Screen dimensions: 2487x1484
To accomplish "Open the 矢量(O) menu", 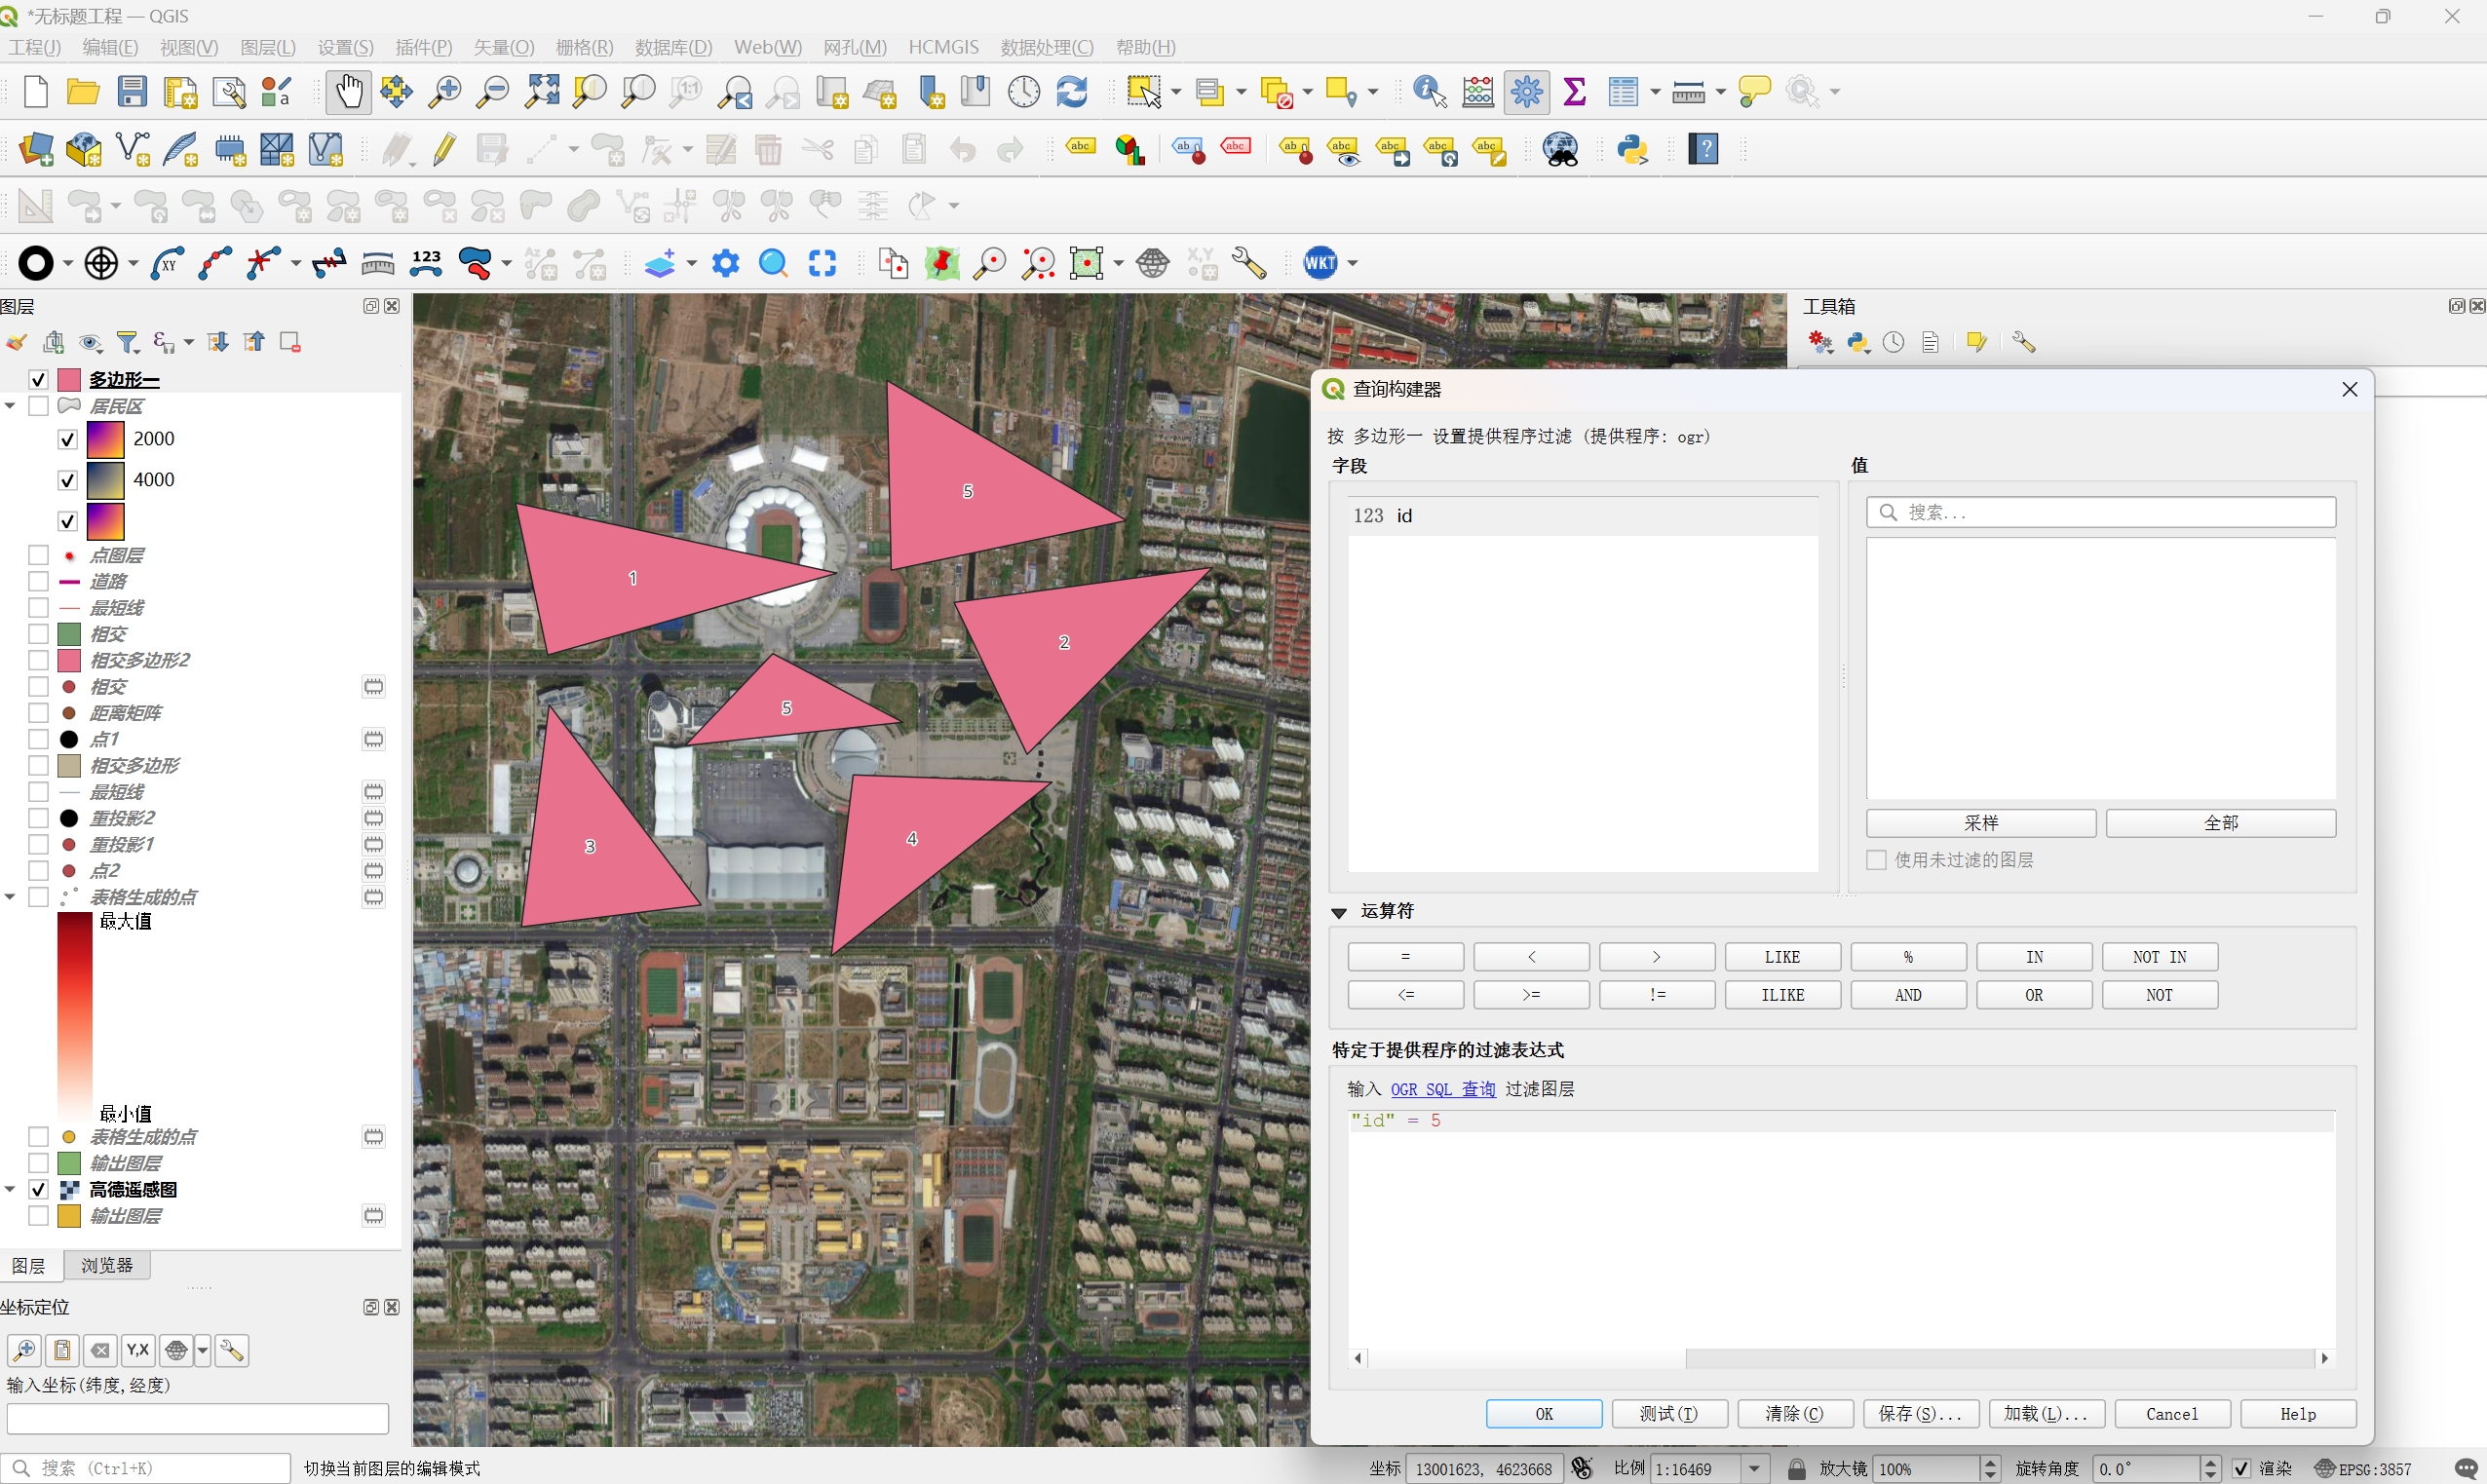I will [x=503, y=47].
